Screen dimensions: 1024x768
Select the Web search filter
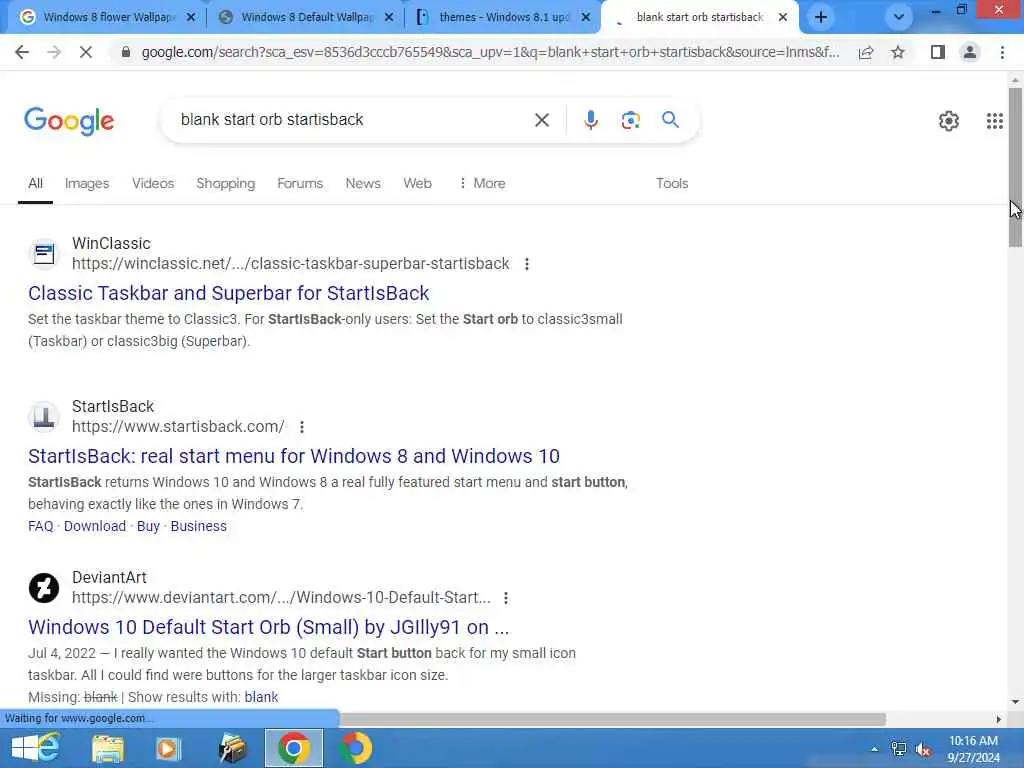[417, 184]
